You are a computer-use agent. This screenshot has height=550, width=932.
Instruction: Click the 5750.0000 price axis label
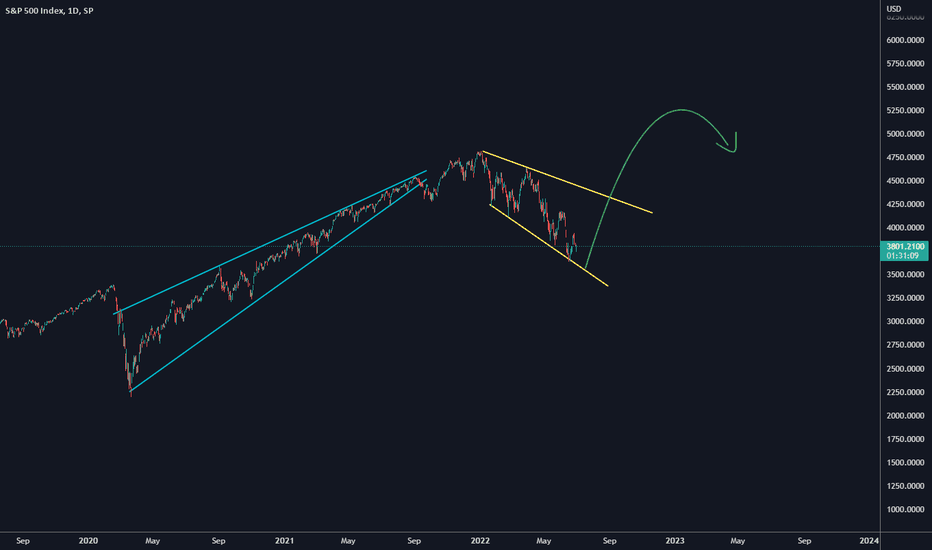click(x=905, y=63)
